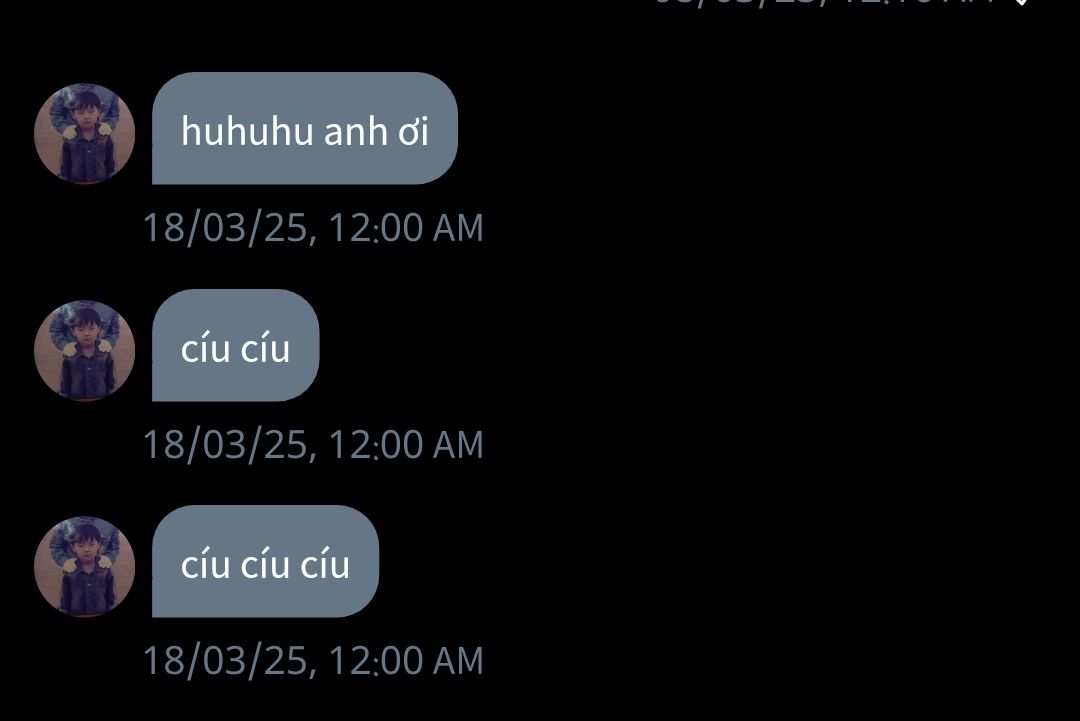Select the "cíu cíu cíu" message bubble

pos(265,561)
